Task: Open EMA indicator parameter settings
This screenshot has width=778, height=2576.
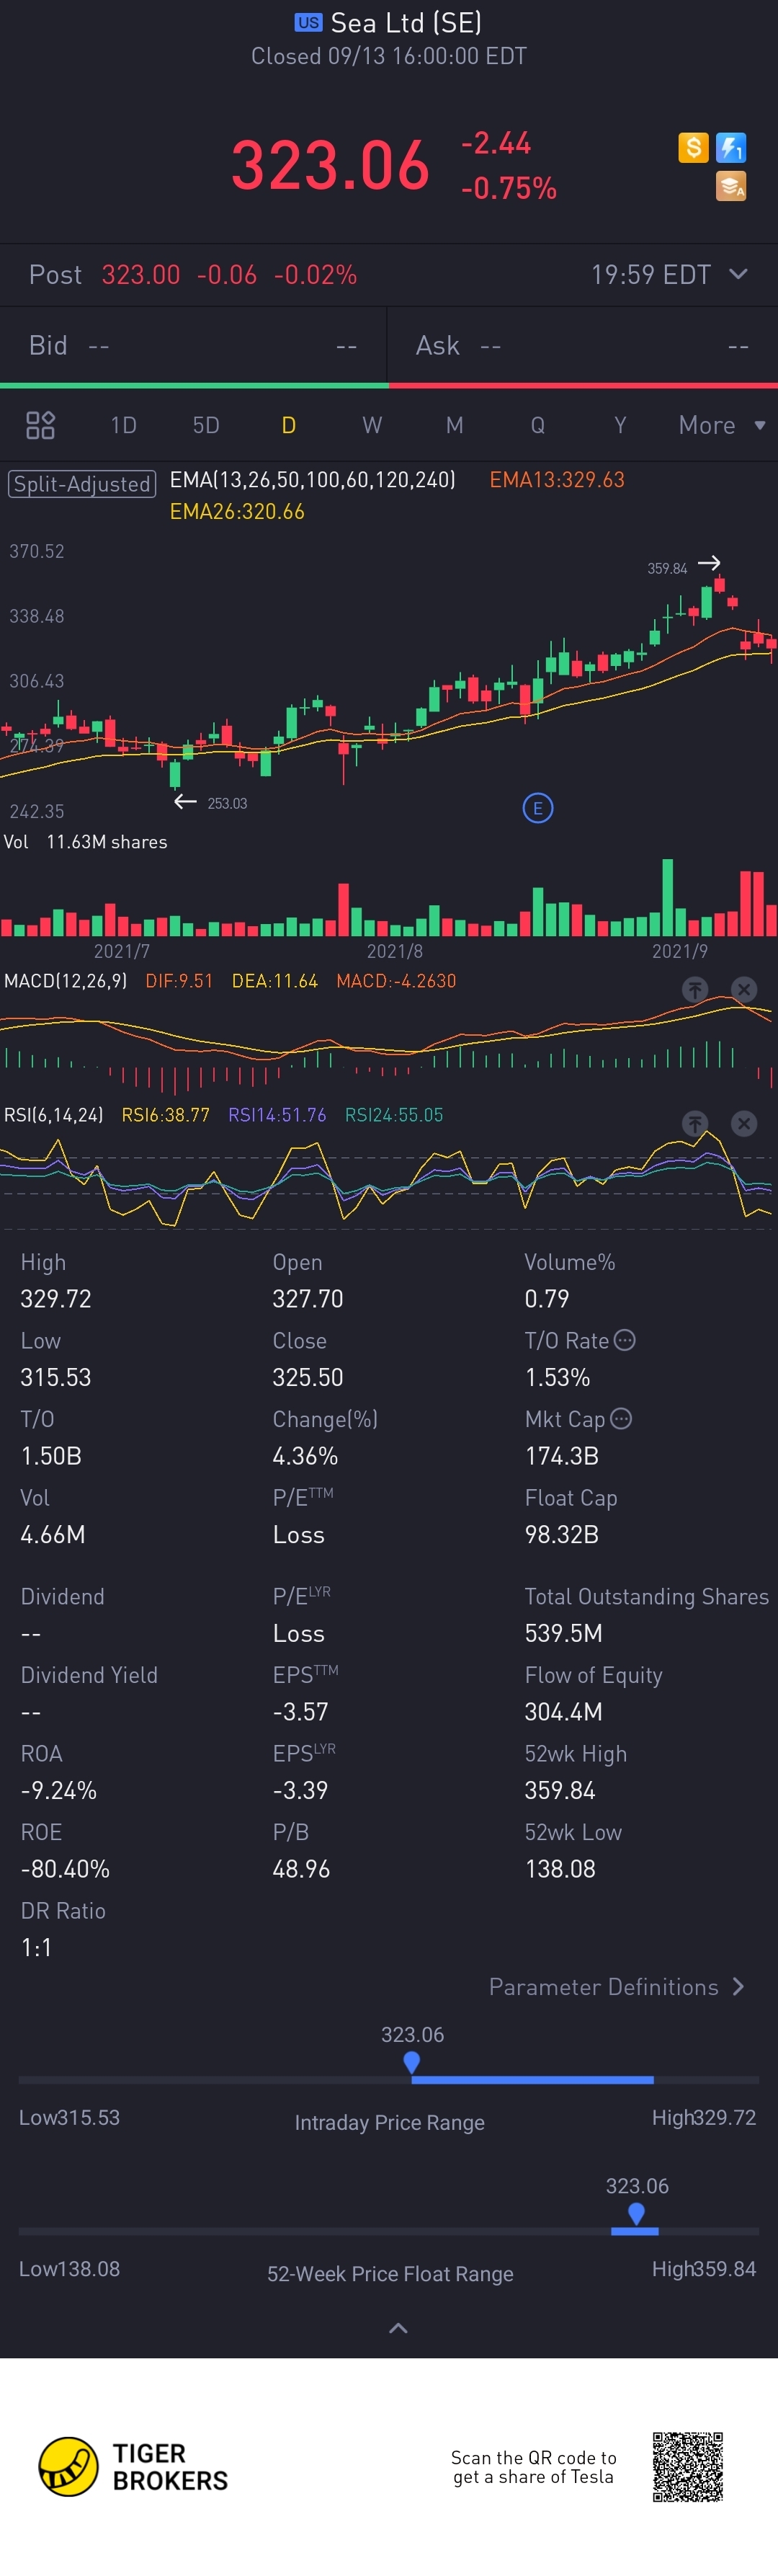Action: pos(312,480)
